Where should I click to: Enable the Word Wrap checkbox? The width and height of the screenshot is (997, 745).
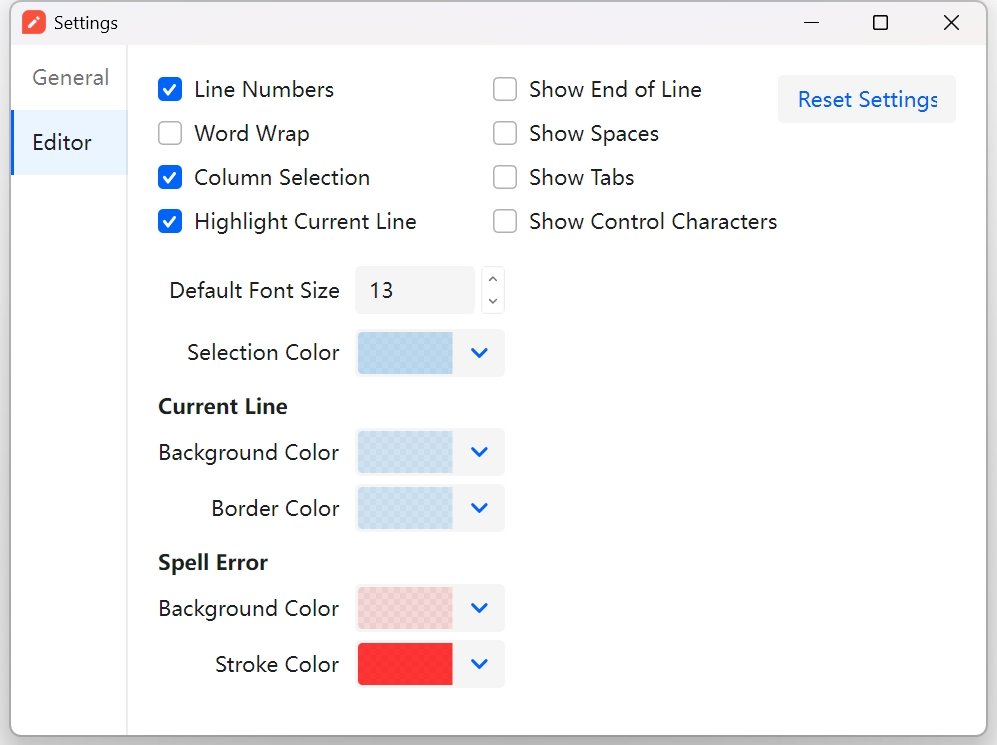(170, 133)
